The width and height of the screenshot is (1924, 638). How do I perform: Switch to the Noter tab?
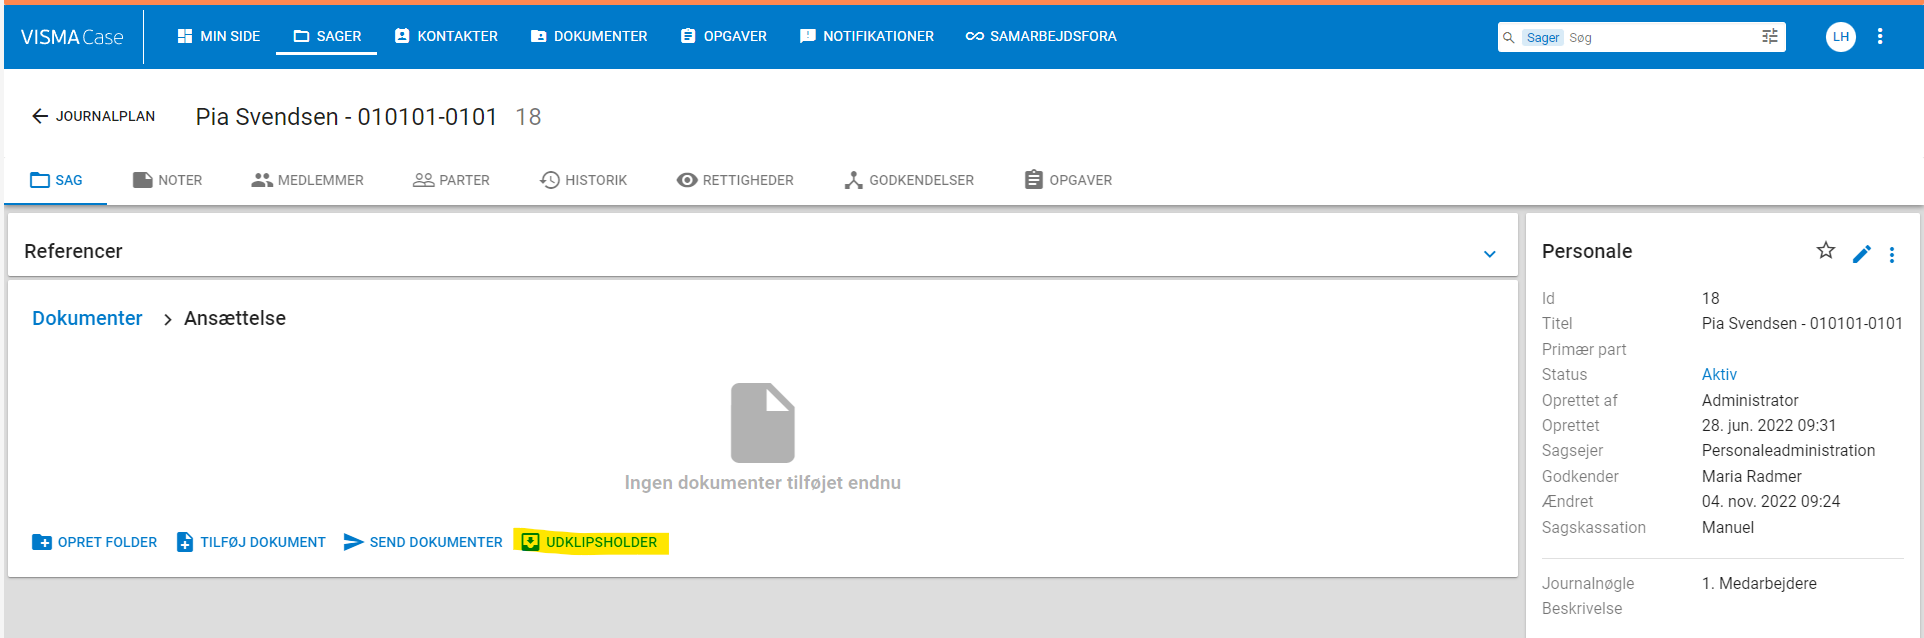click(x=168, y=180)
